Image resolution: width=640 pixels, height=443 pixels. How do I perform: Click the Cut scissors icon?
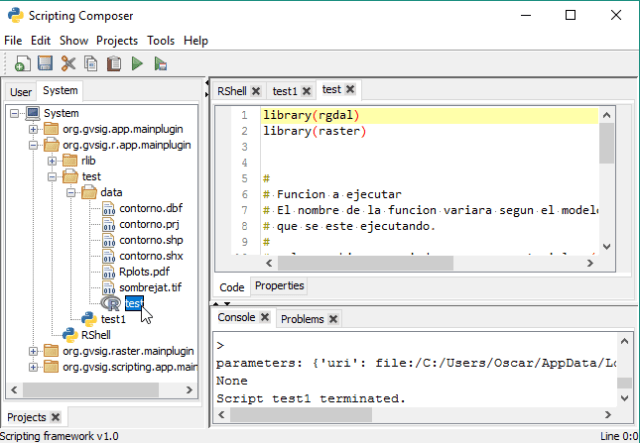pos(68,64)
